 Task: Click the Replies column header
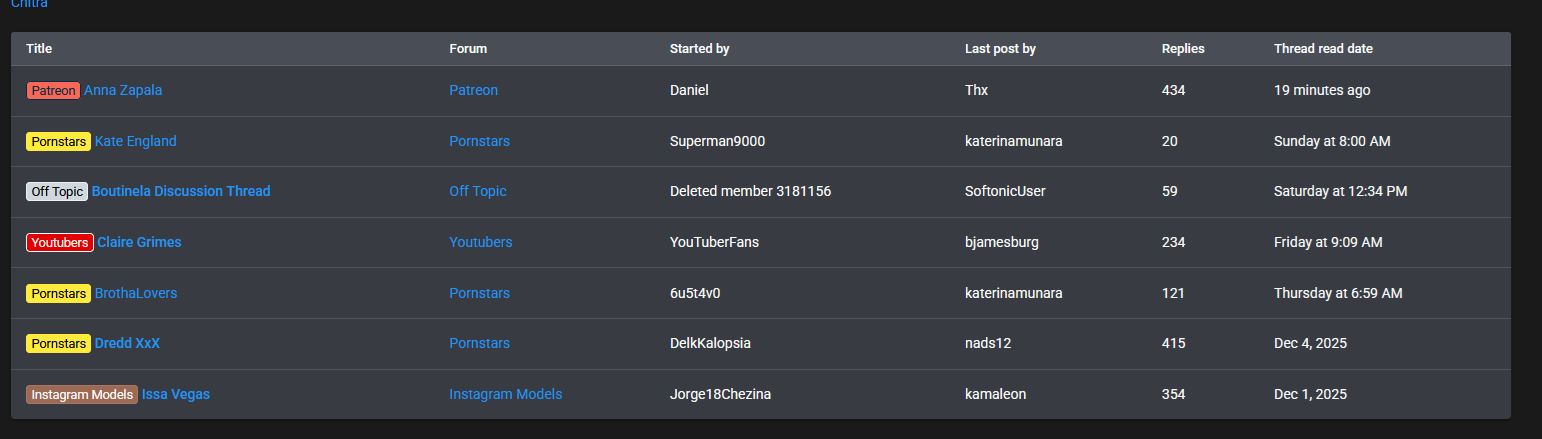1183,49
